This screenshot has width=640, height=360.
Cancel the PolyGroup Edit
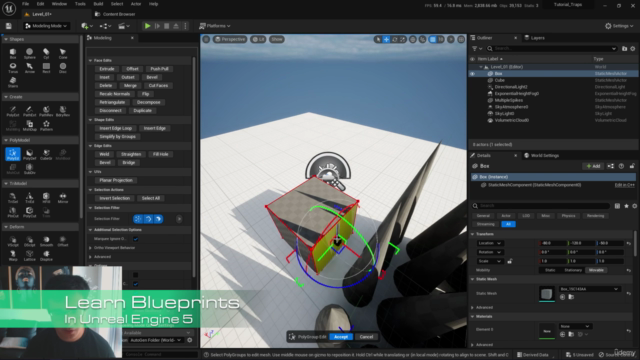pyautogui.click(x=366, y=337)
